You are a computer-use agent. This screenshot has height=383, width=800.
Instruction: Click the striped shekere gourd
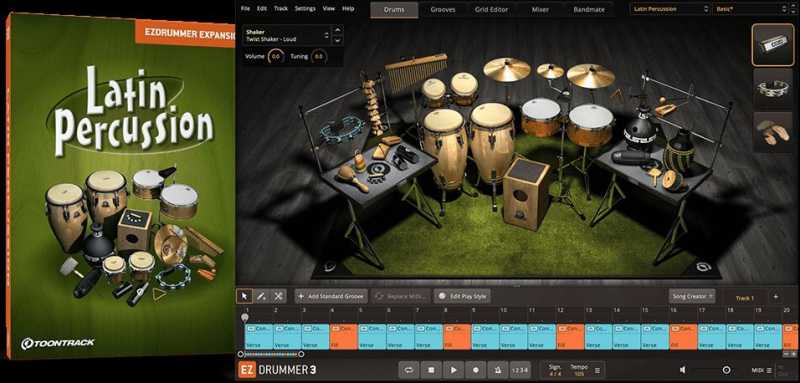click(679, 151)
